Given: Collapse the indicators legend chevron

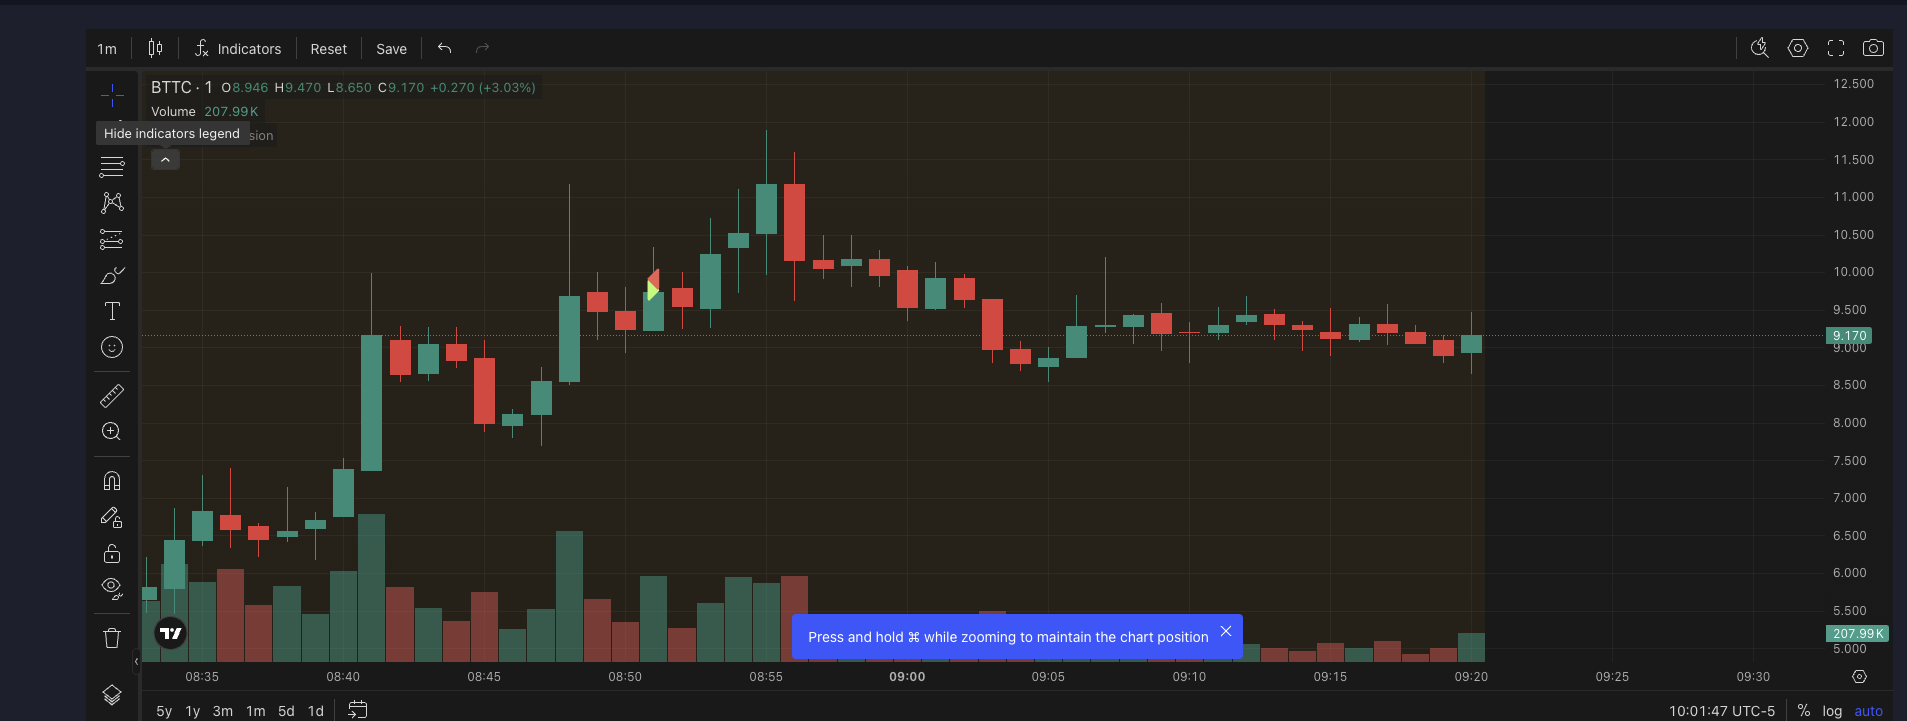Looking at the screenshot, I should pyautogui.click(x=165, y=160).
